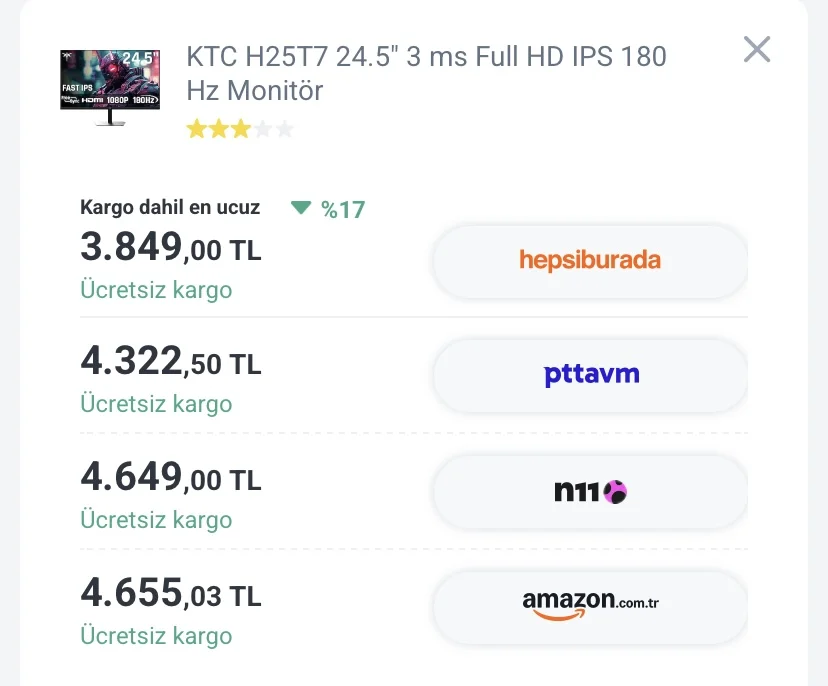Open the amazon.com.tr store offer
The height and width of the screenshot is (686, 828).
pyautogui.click(x=590, y=607)
